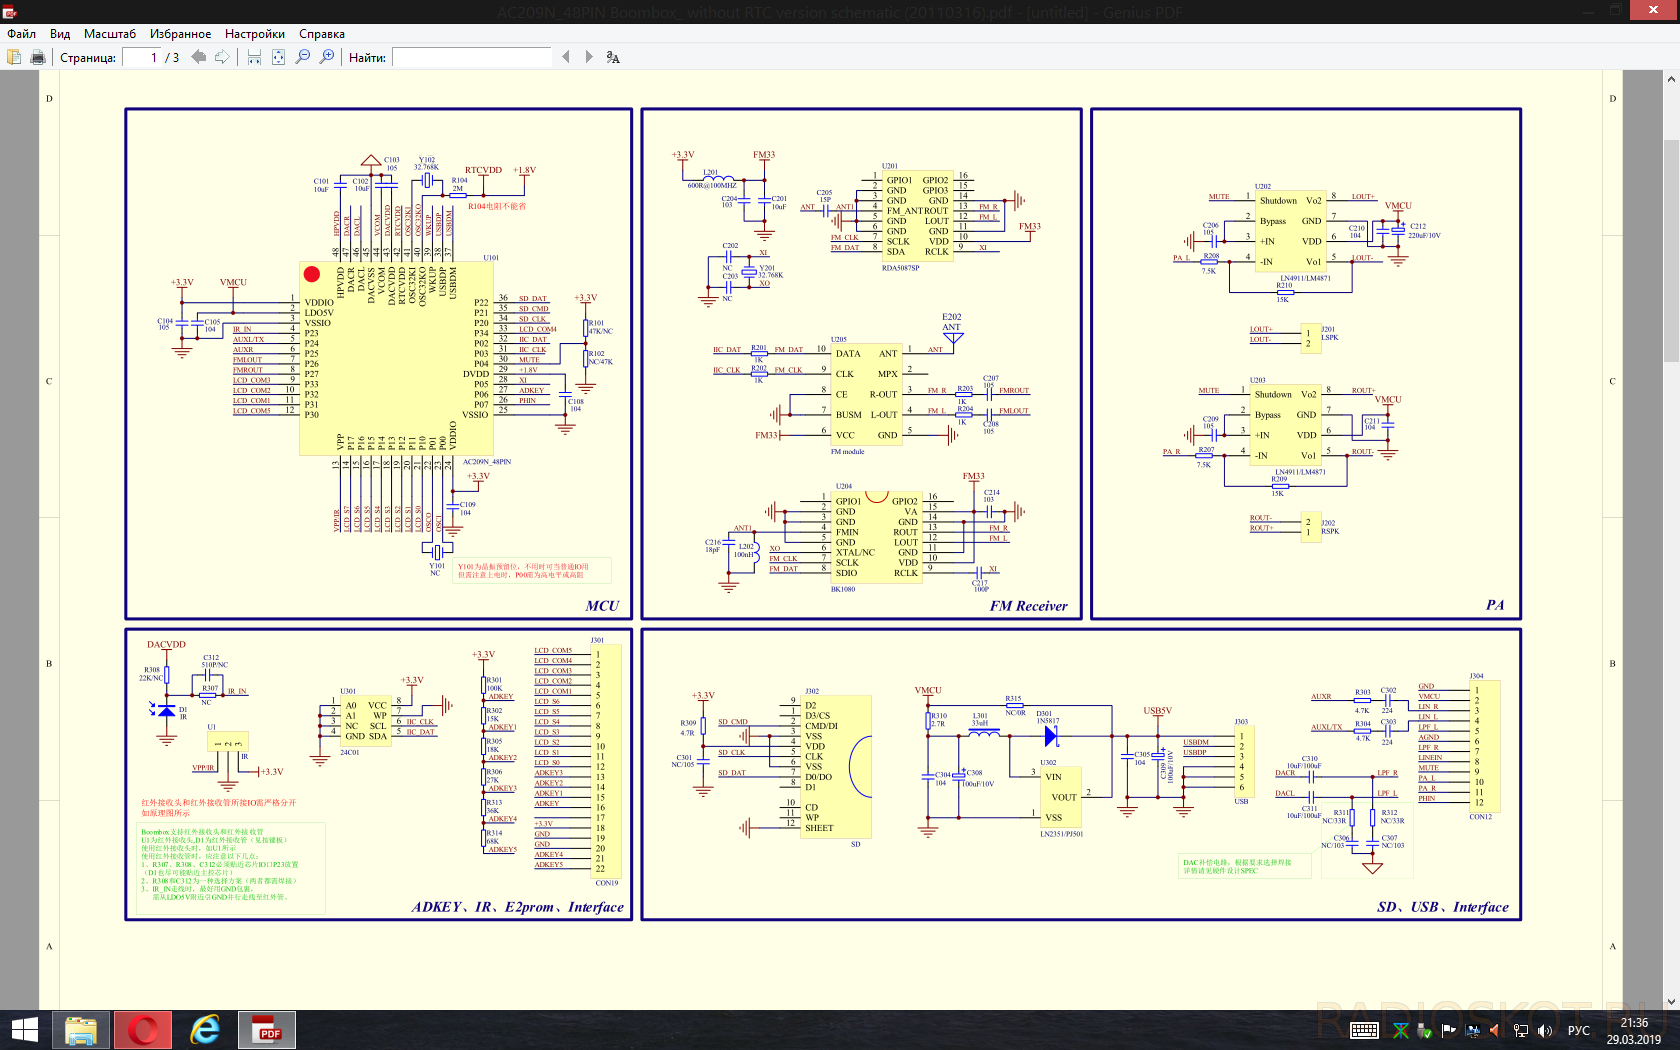The height and width of the screenshot is (1050, 1680).
Task: Click the print icon in toolbar
Action: [38, 57]
